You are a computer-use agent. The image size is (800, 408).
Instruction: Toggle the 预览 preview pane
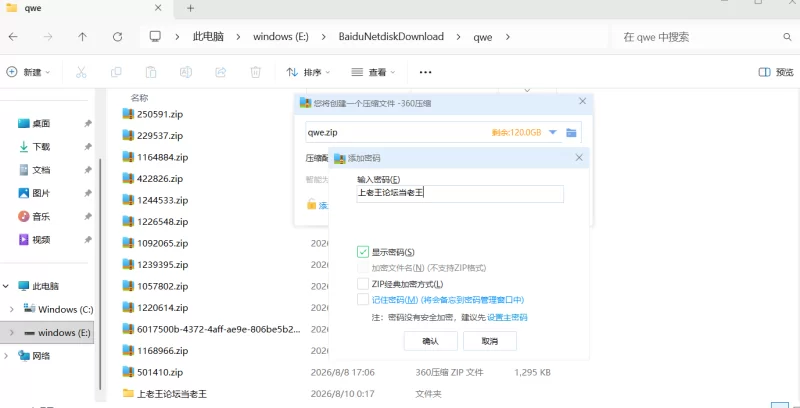[x=776, y=72]
